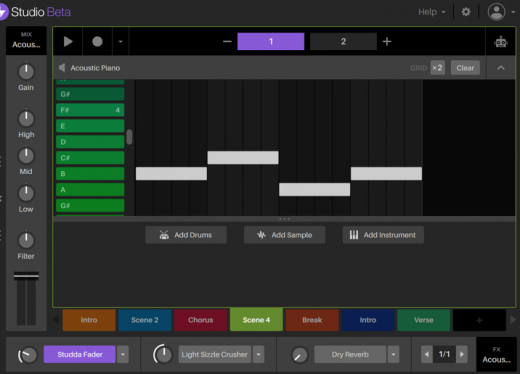Select the A note block in grid
Screen dimensions: 520x374
coord(315,190)
